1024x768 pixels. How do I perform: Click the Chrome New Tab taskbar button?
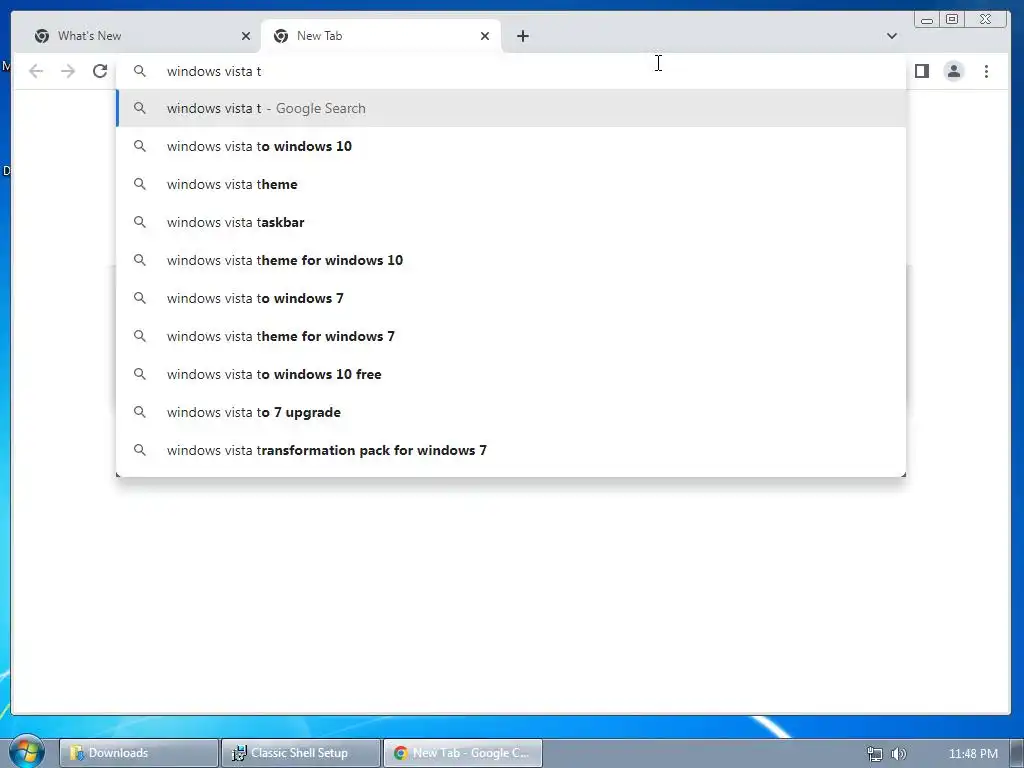(x=463, y=753)
